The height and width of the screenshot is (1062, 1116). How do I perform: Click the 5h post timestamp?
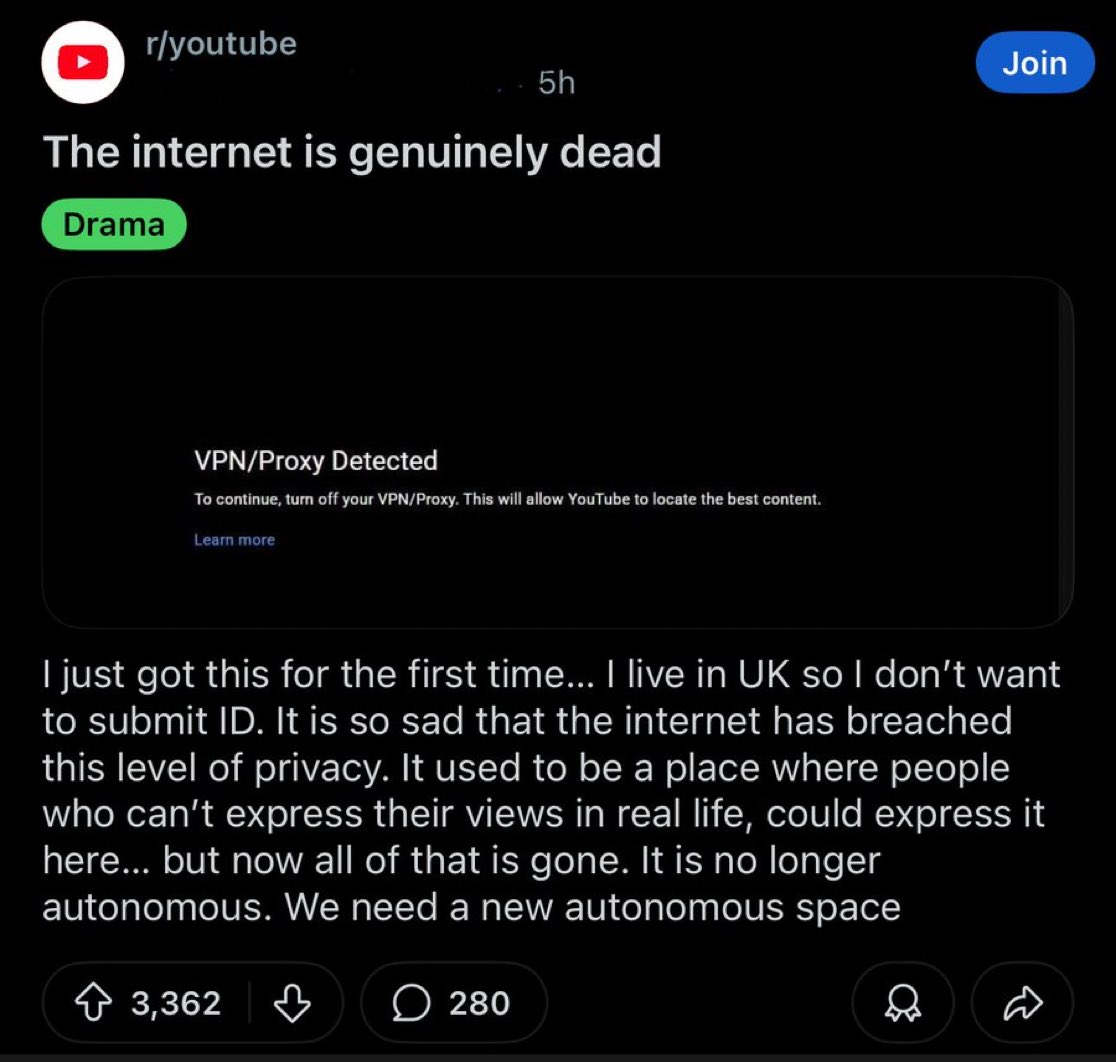(557, 83)
